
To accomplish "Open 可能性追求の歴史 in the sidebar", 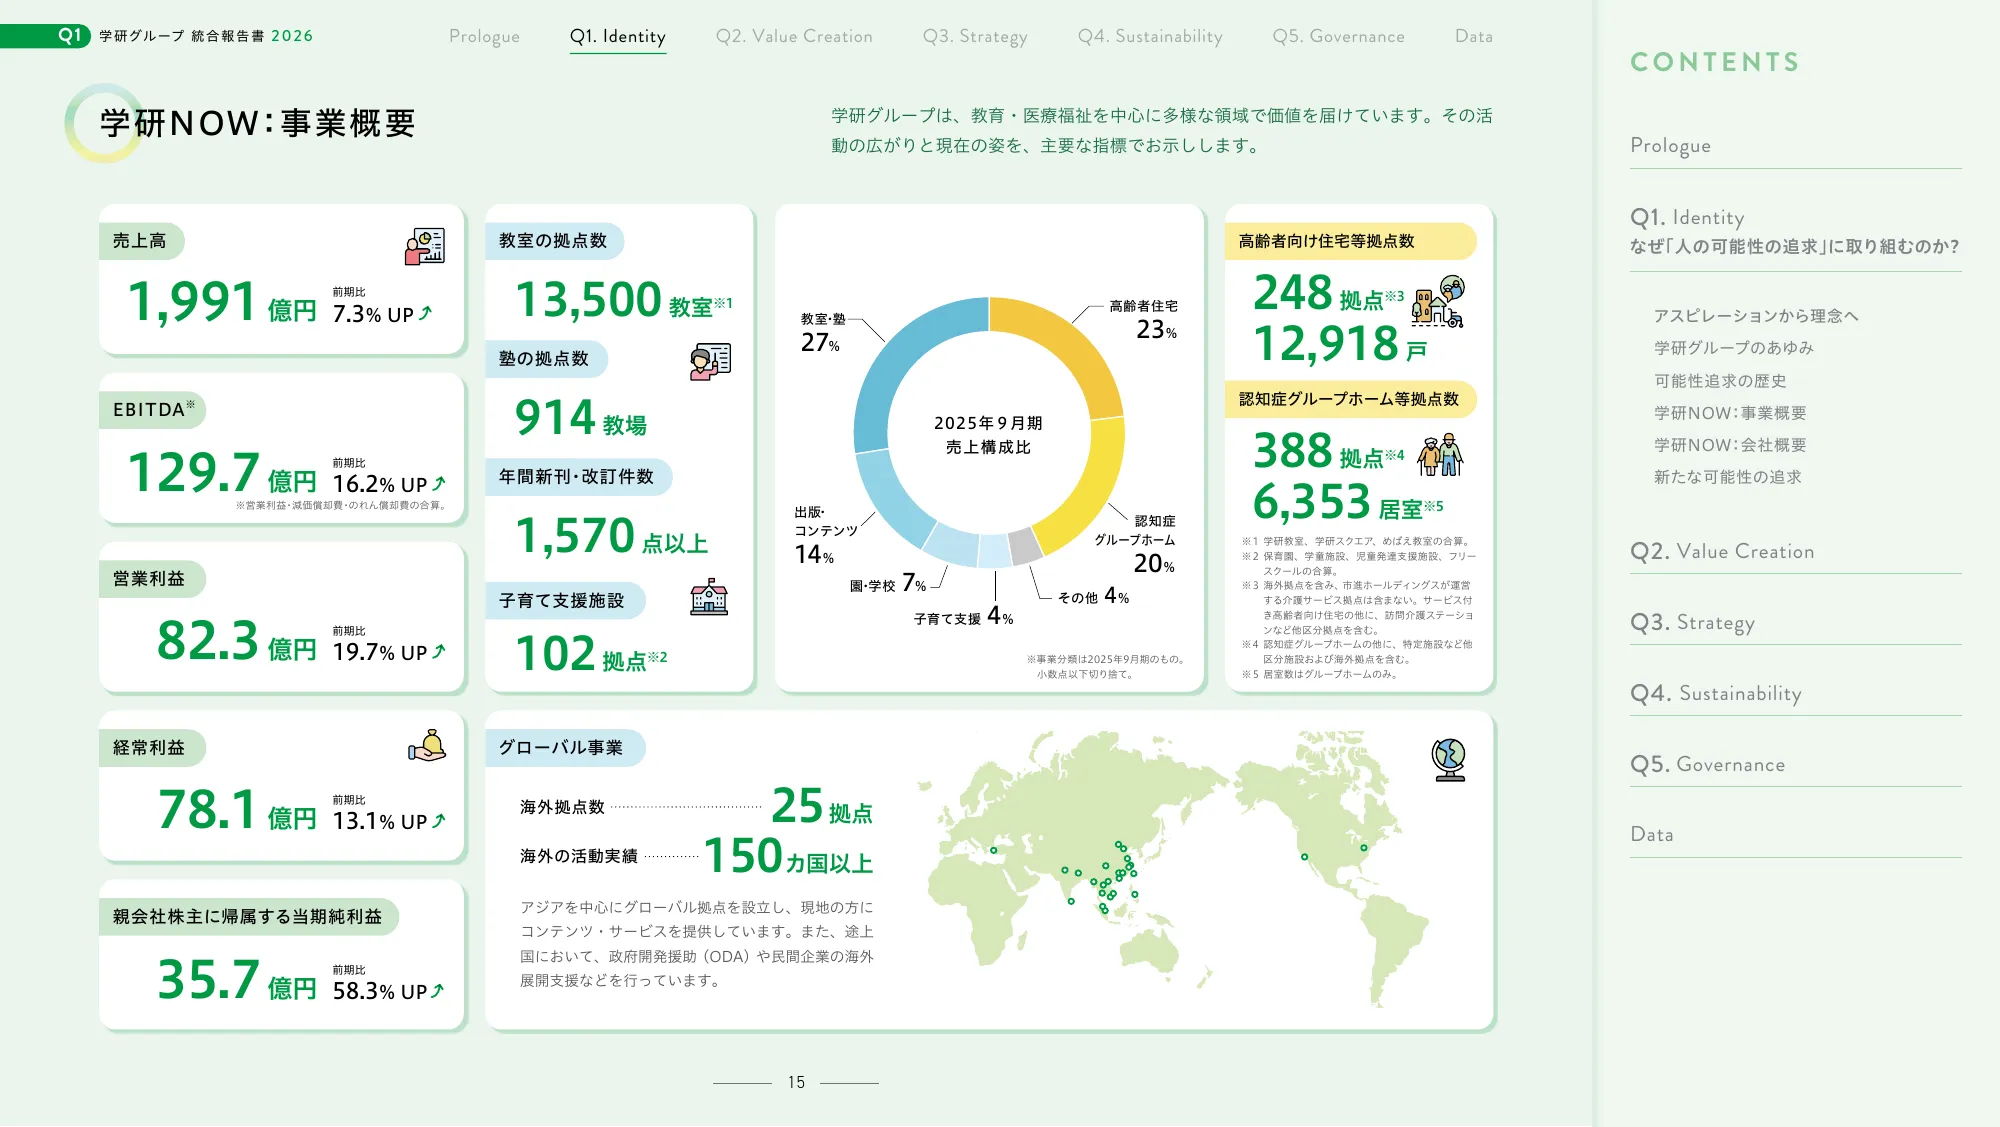I will pyautogui.click(x=1720, y=381).
